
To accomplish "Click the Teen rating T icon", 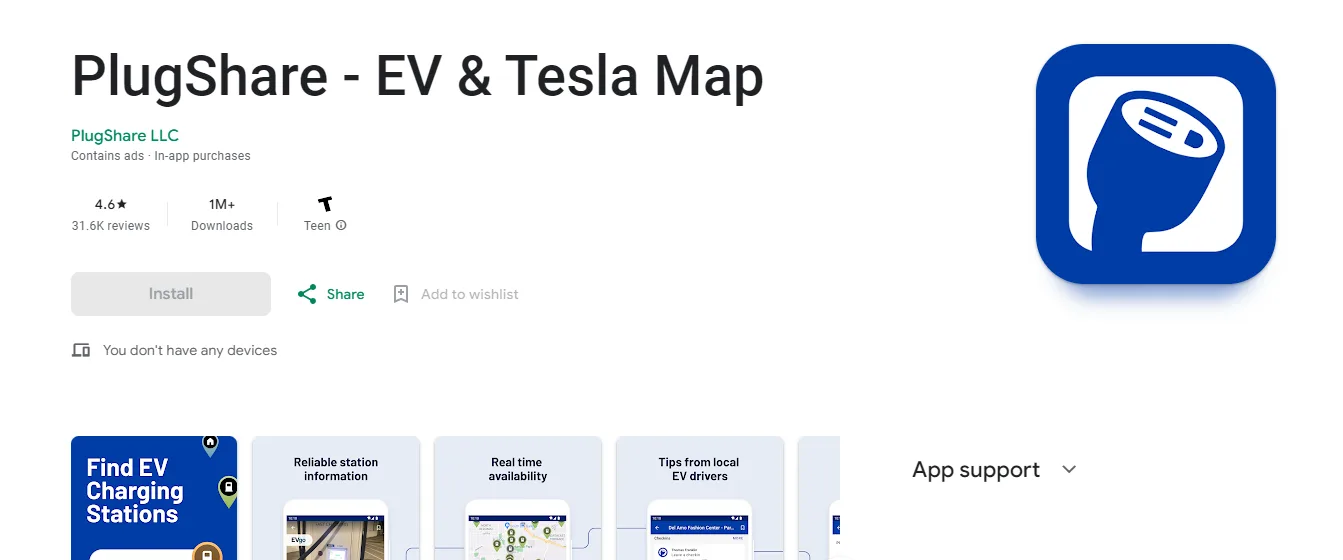I will 324,204.
